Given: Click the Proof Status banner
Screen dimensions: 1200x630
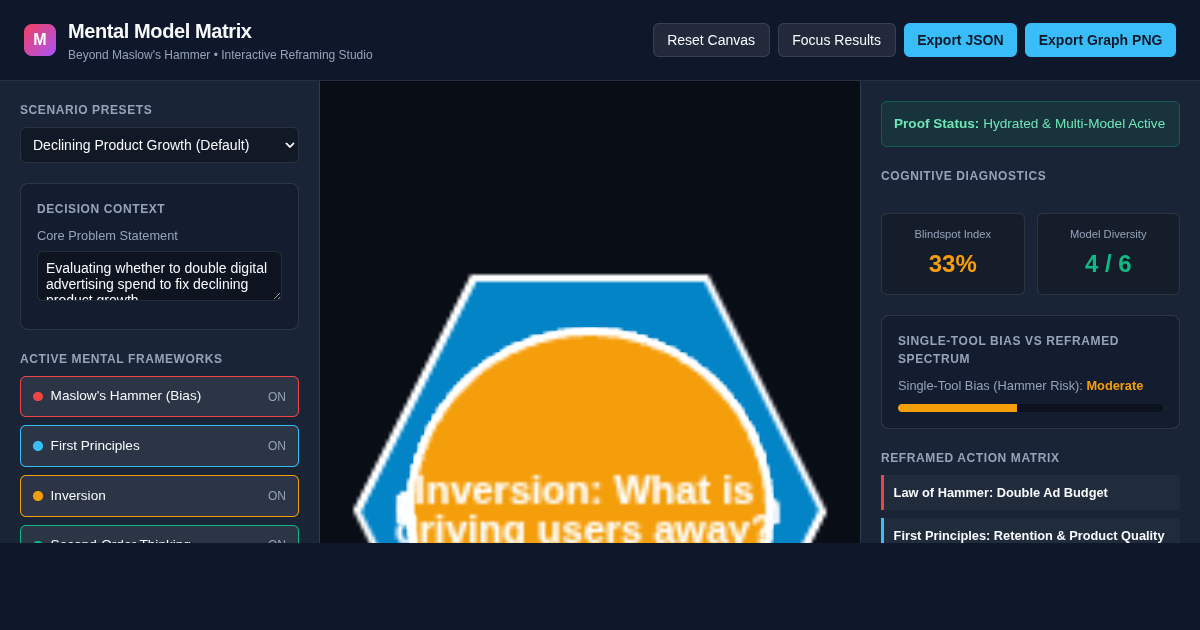Looking at the screenshot, I should click(1030, 124).
